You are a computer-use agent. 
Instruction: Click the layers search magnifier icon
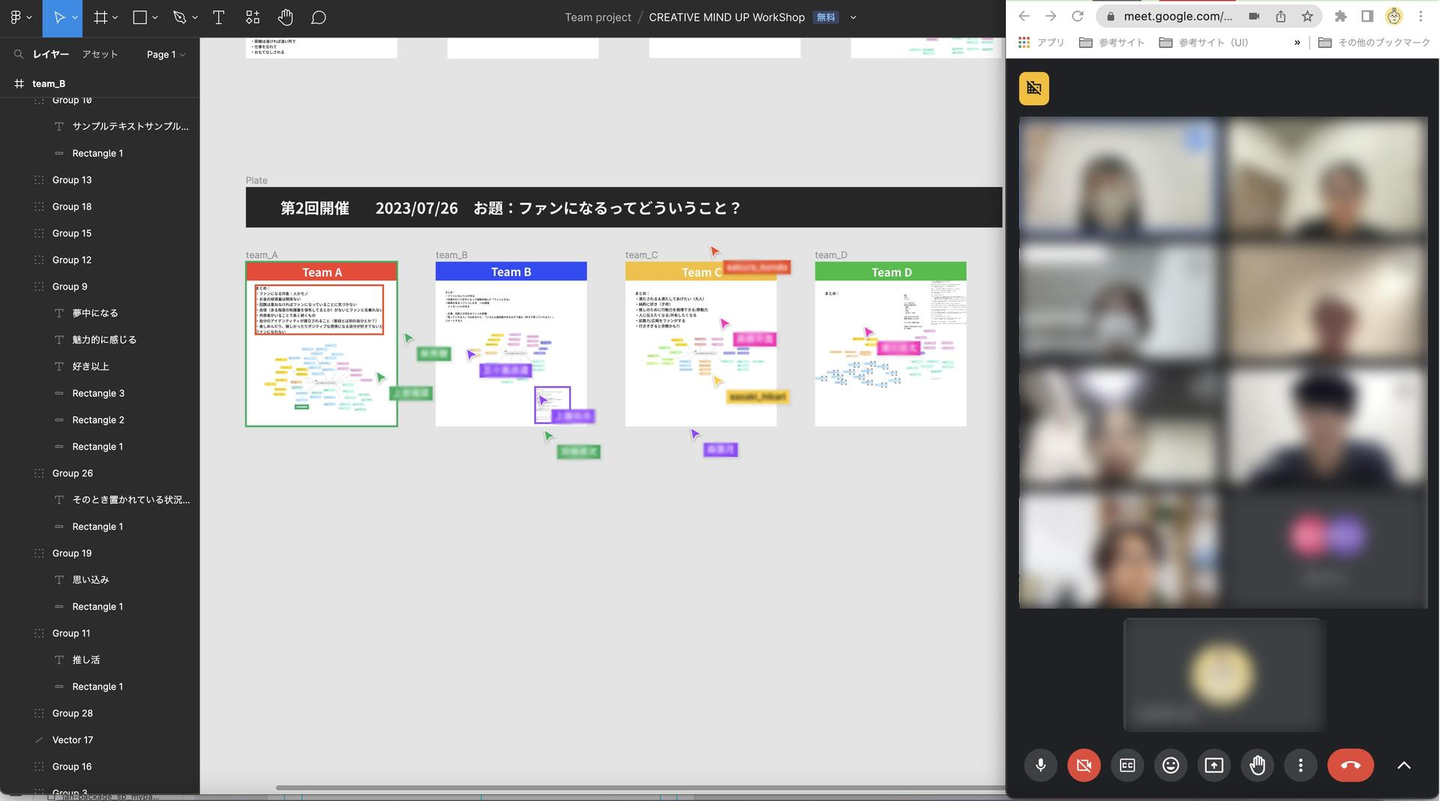click(19, 54)
